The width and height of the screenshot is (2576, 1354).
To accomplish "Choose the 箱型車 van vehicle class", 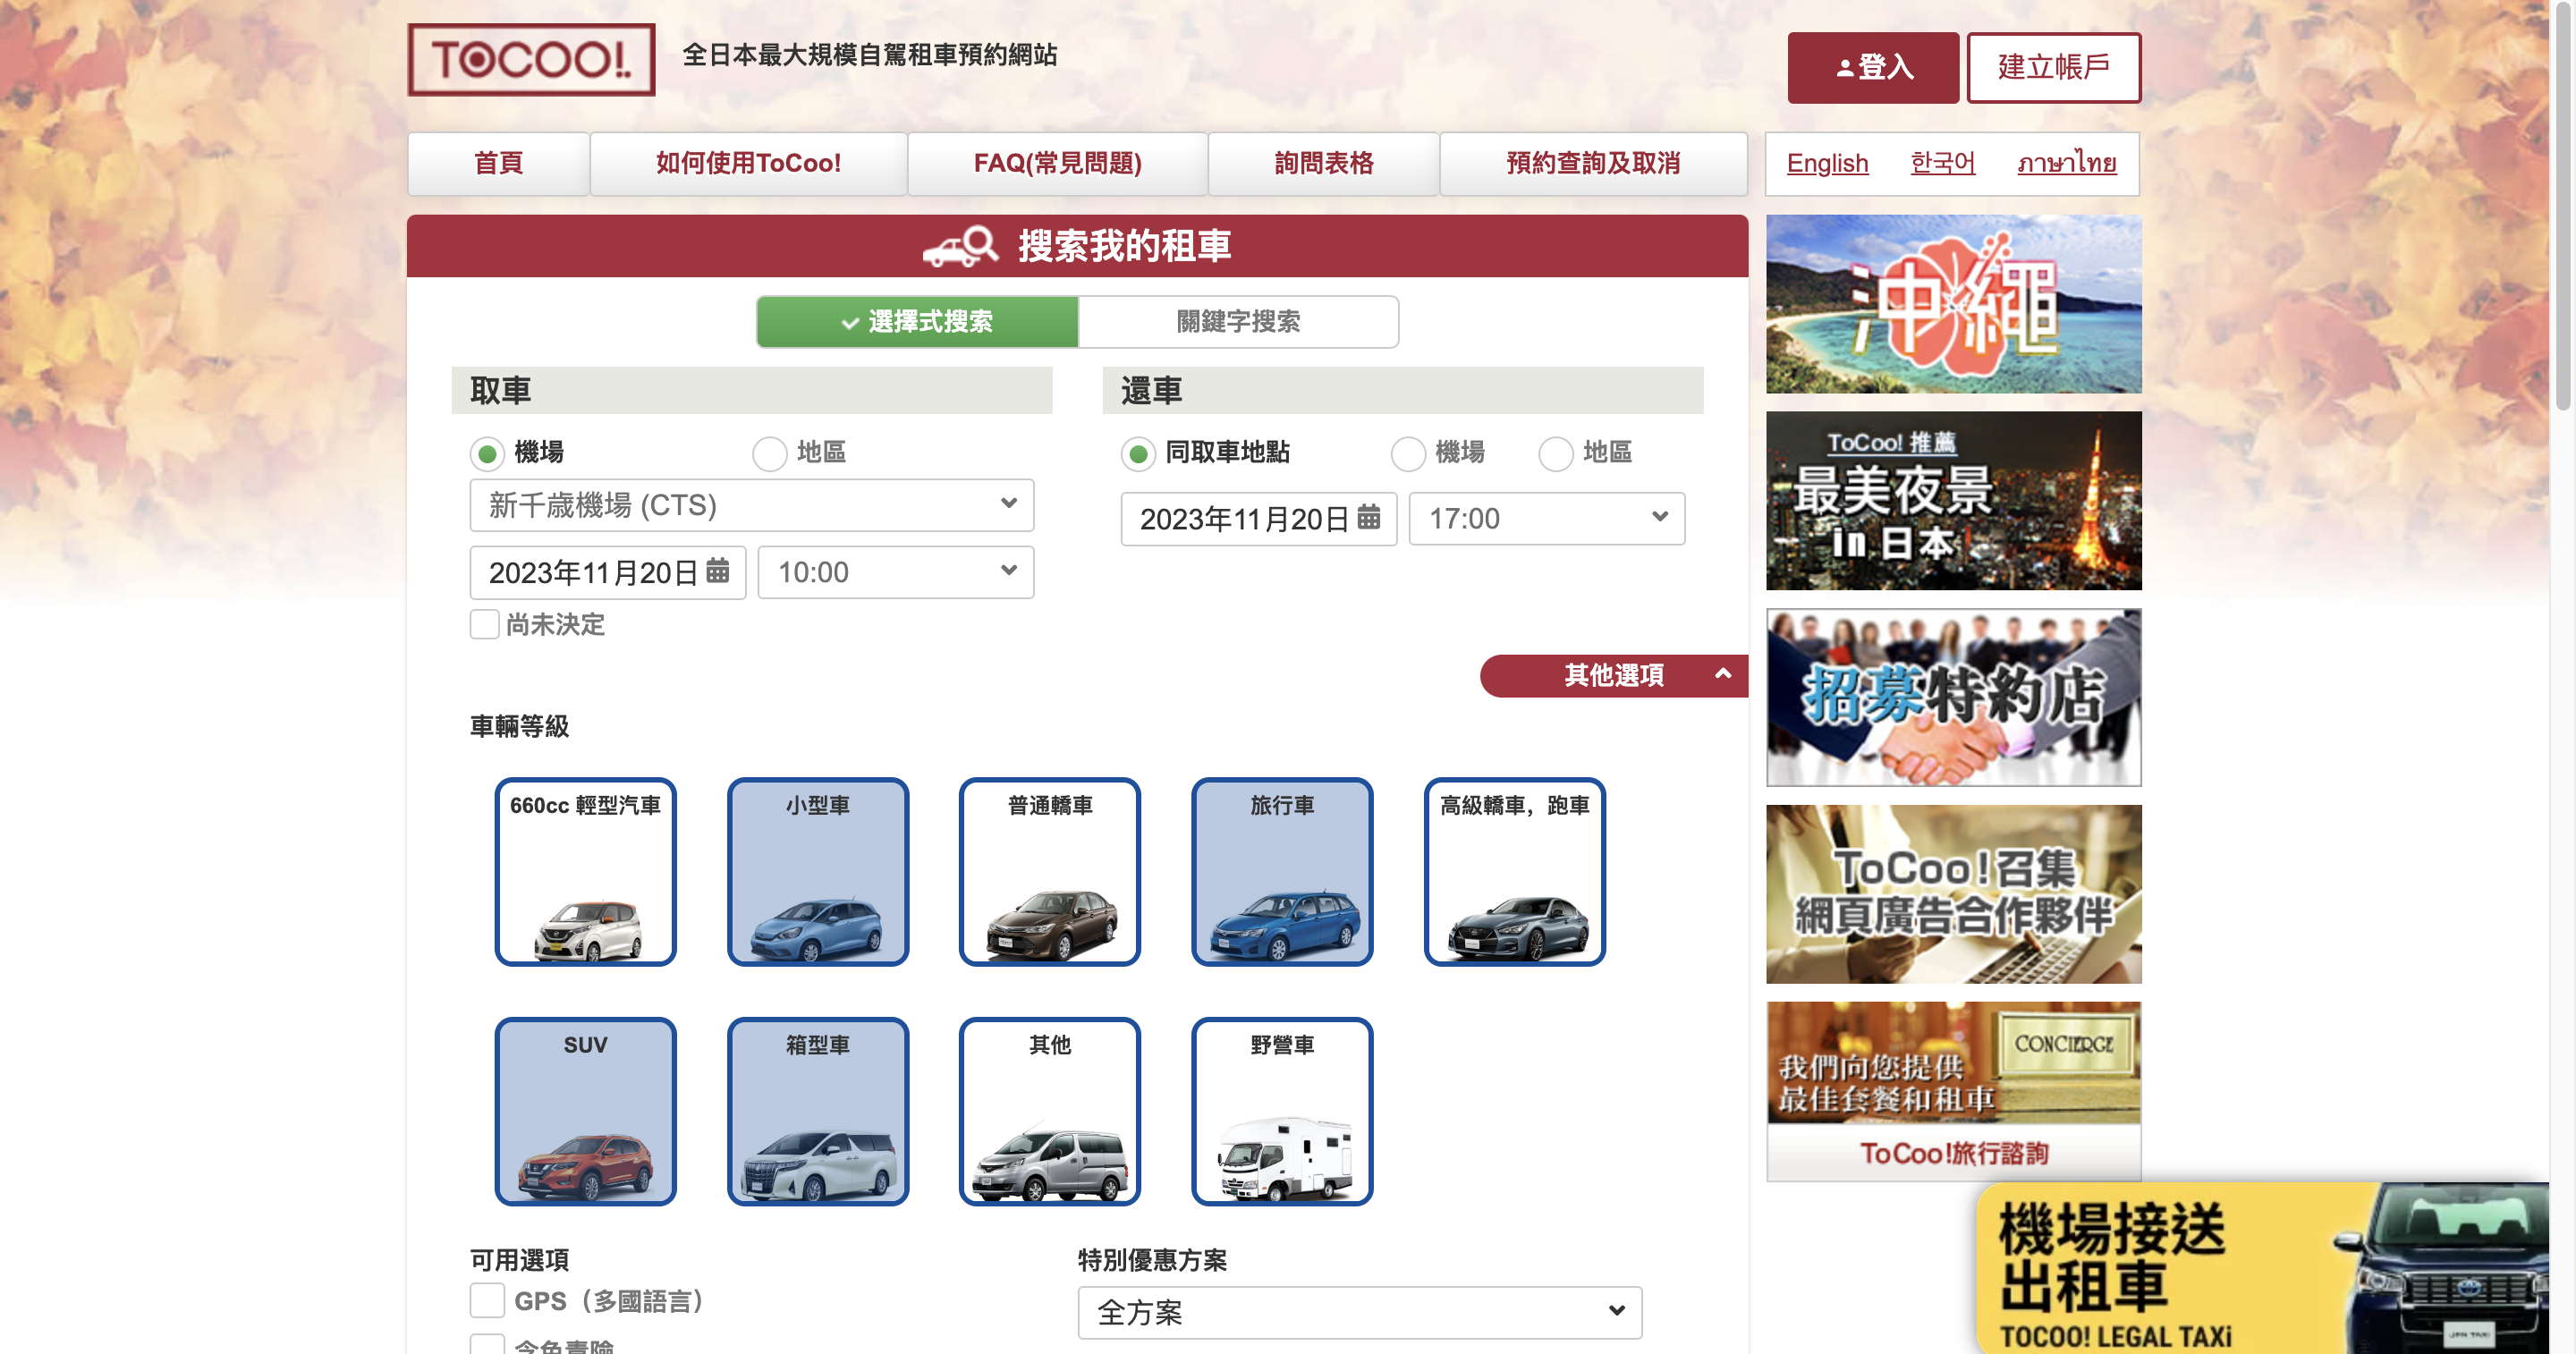I will pyautogui.click(x=818, y=1111).
